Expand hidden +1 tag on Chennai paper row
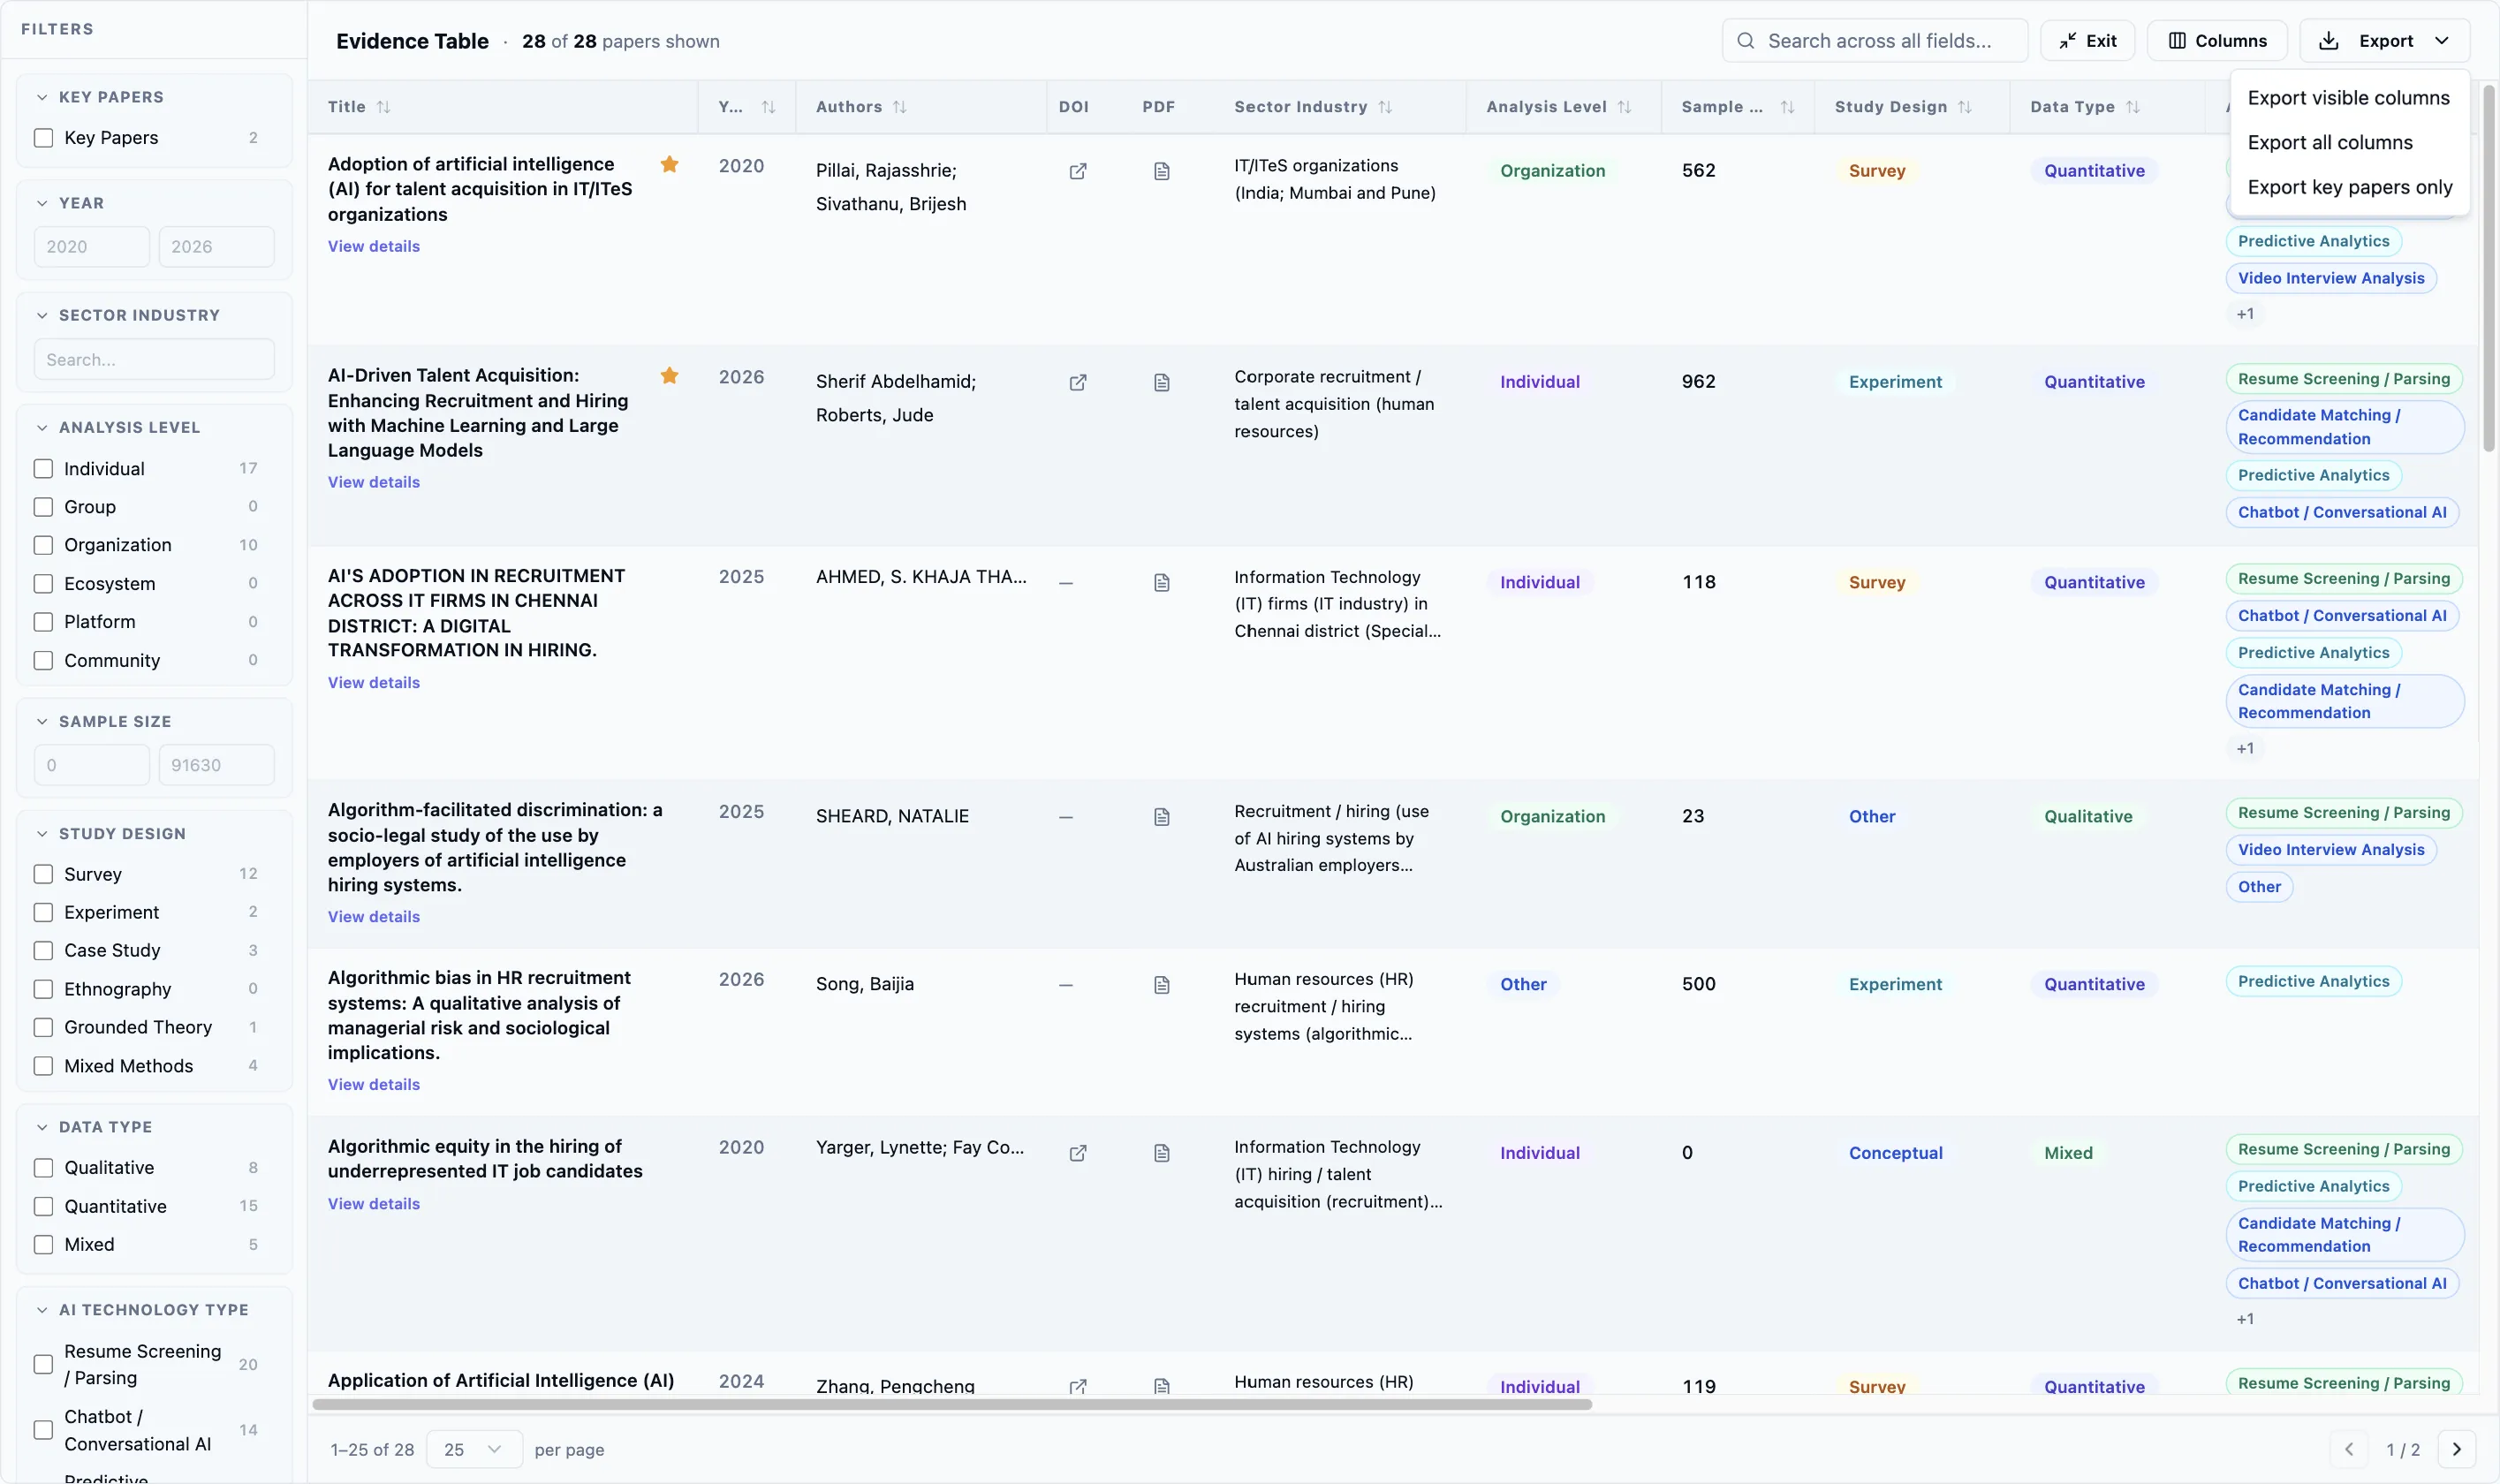 [x=2245, y=749]
